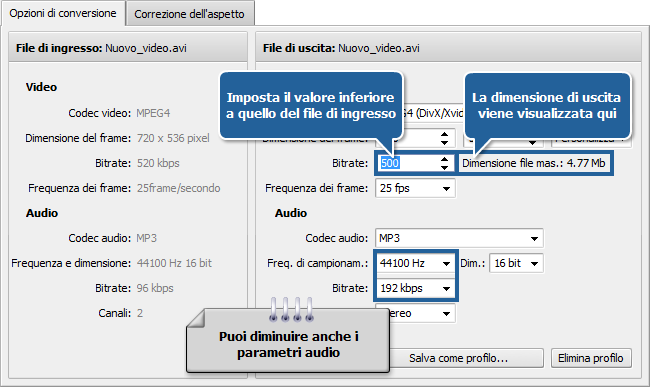Select the input codec value MPEG4
Image resolution: width=650 pixels, height=387 pixels.
pyautogui.click(x=153, y=113)
